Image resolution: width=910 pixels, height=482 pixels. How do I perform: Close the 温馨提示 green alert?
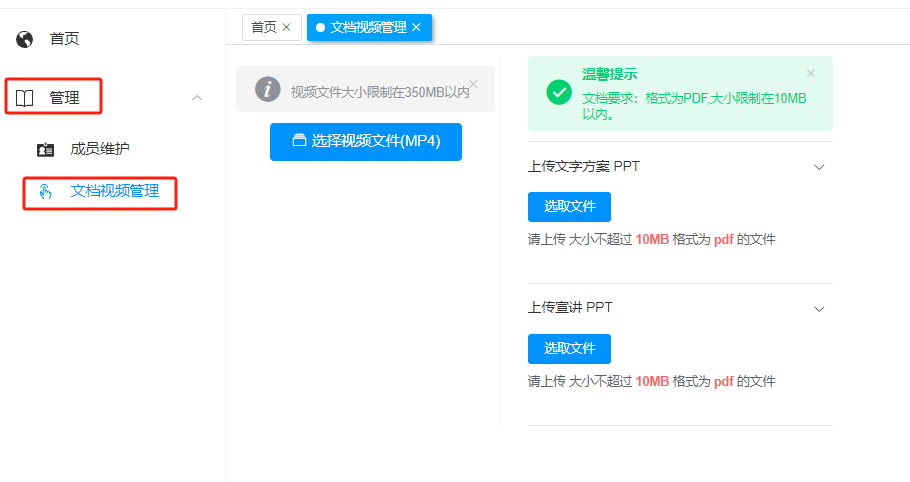(x=811, y=73)
